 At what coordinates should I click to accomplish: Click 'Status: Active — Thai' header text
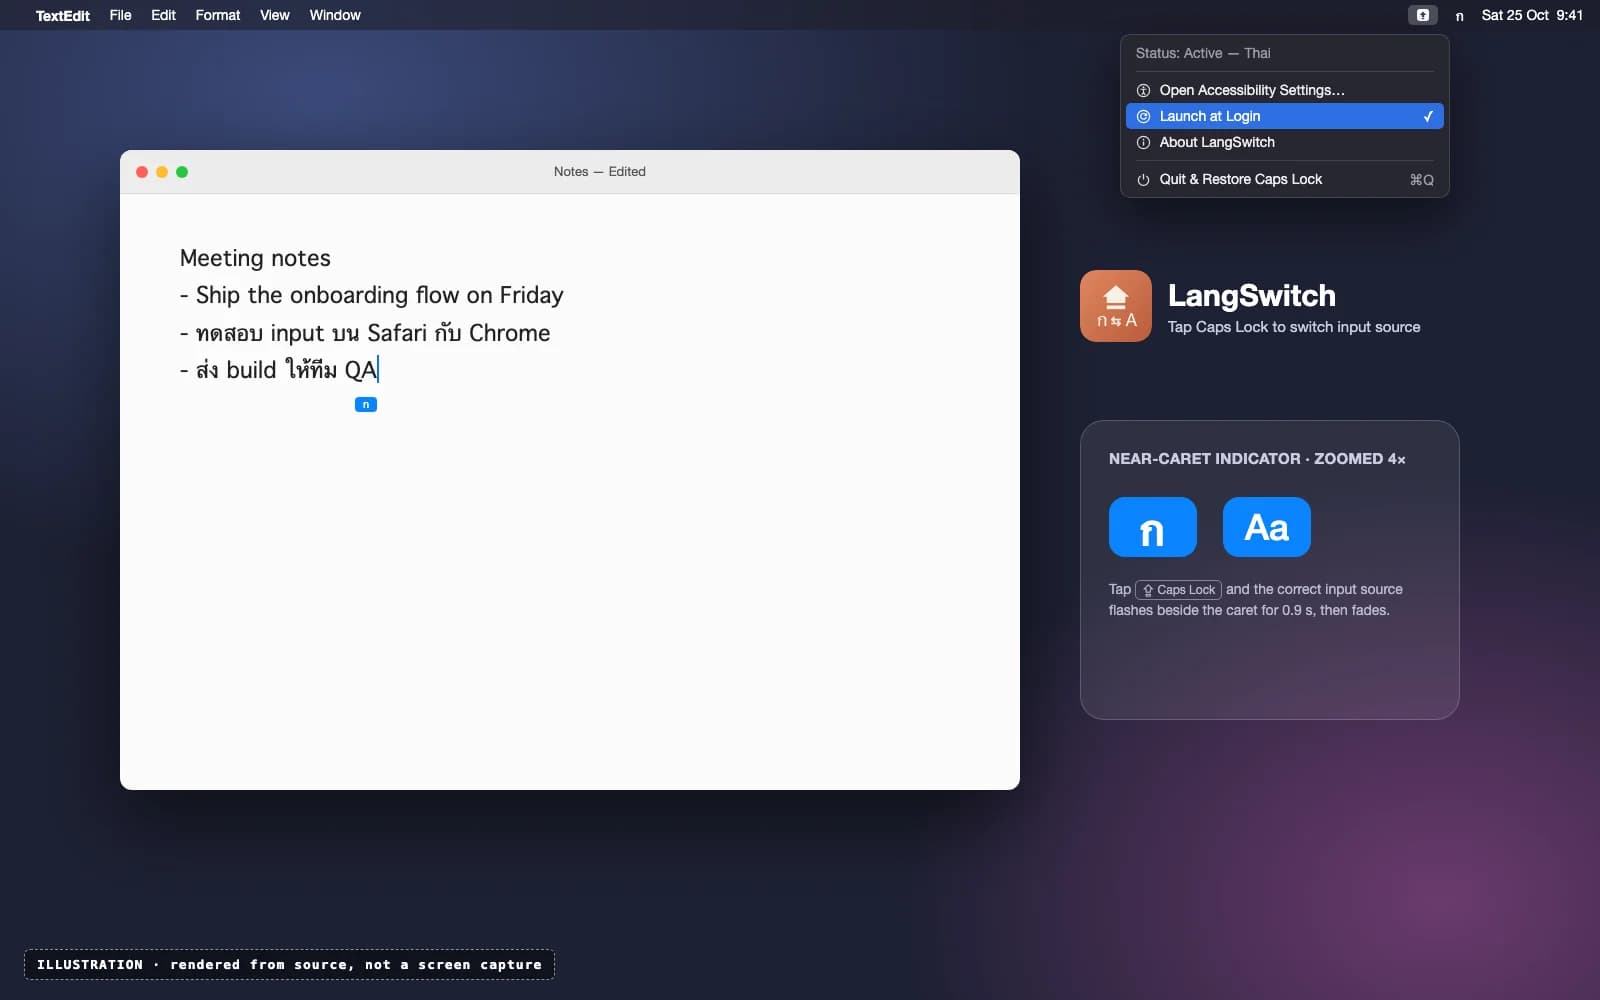point(1203,53)
